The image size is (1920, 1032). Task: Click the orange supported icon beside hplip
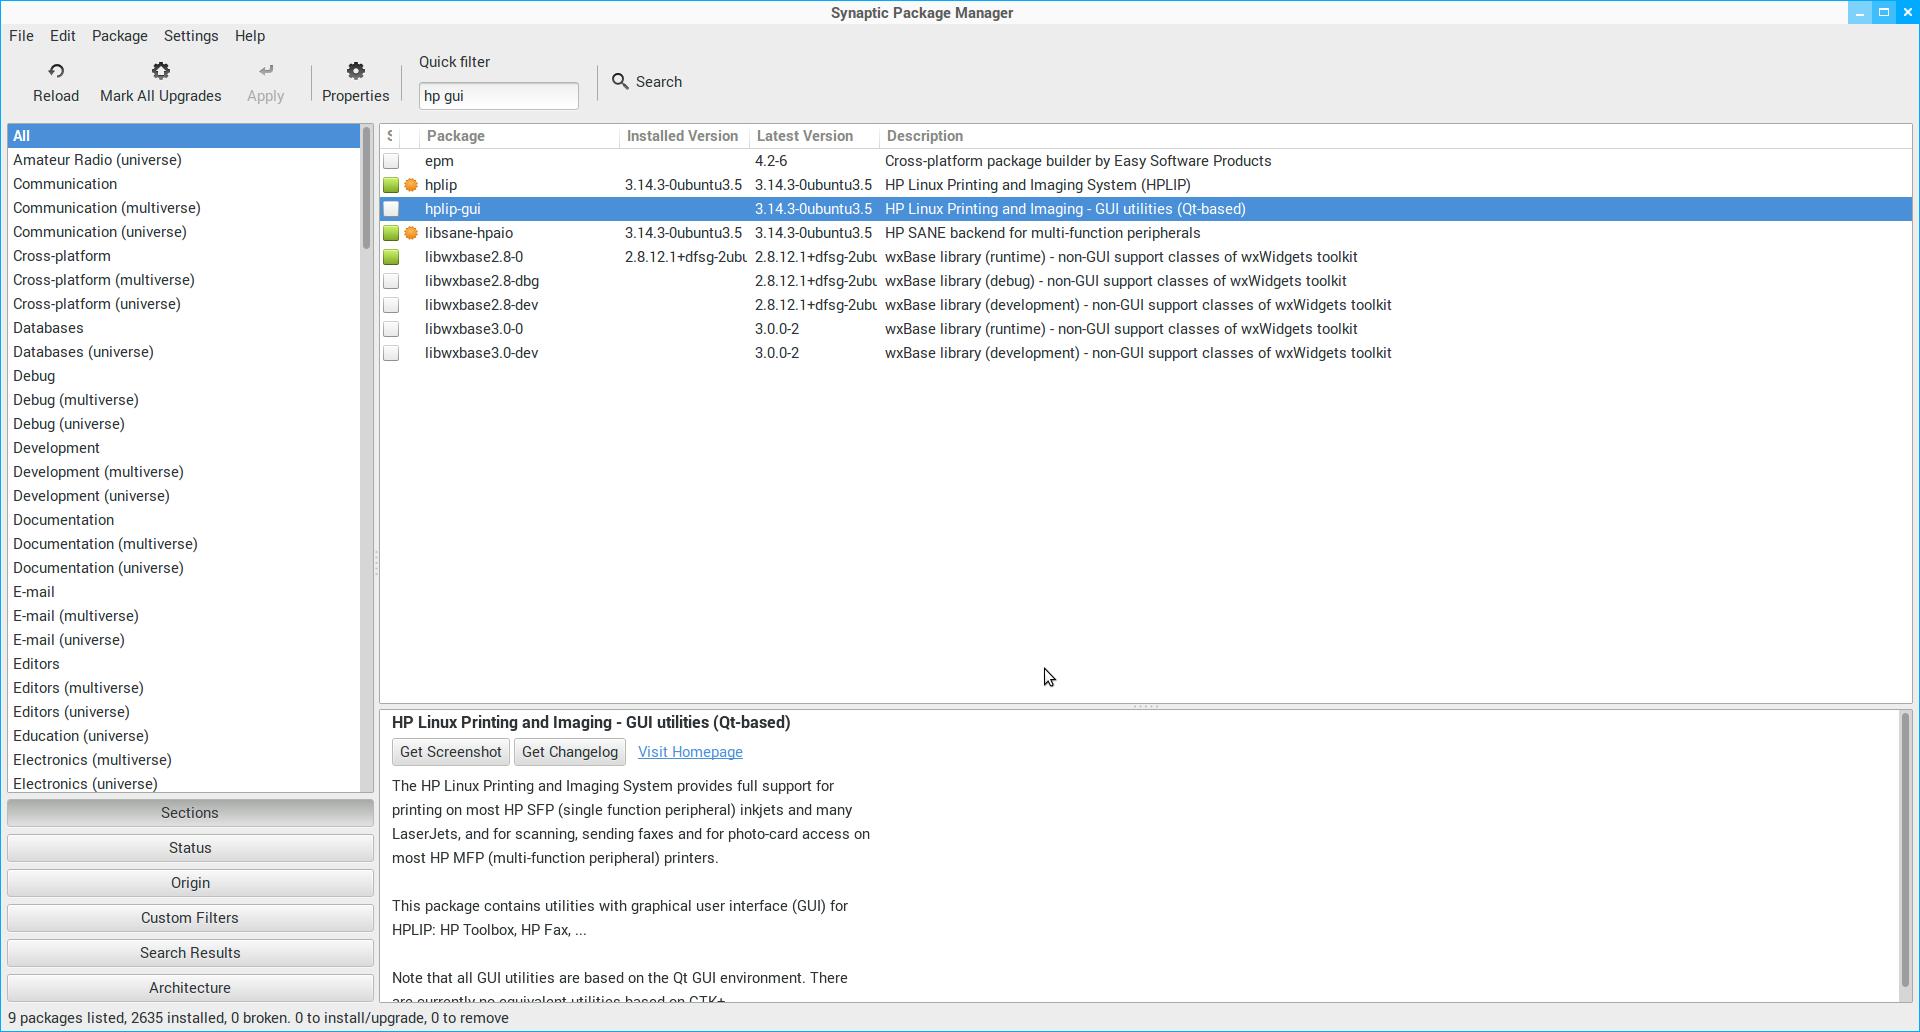pyautogui.click(x=411, y=185)
